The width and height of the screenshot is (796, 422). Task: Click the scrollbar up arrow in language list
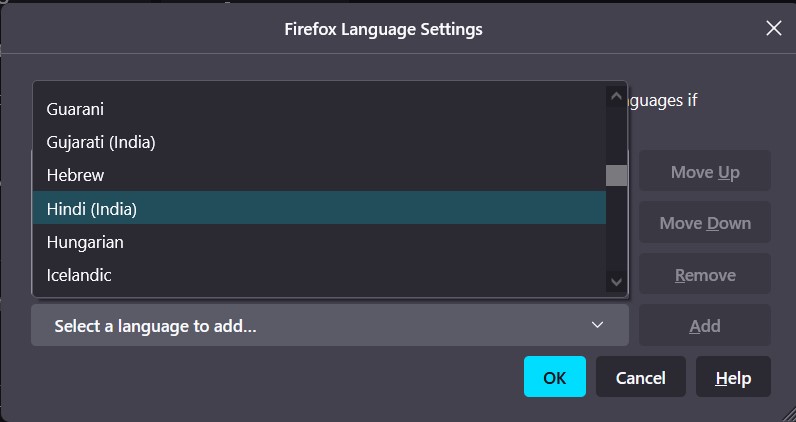[616, 96]
